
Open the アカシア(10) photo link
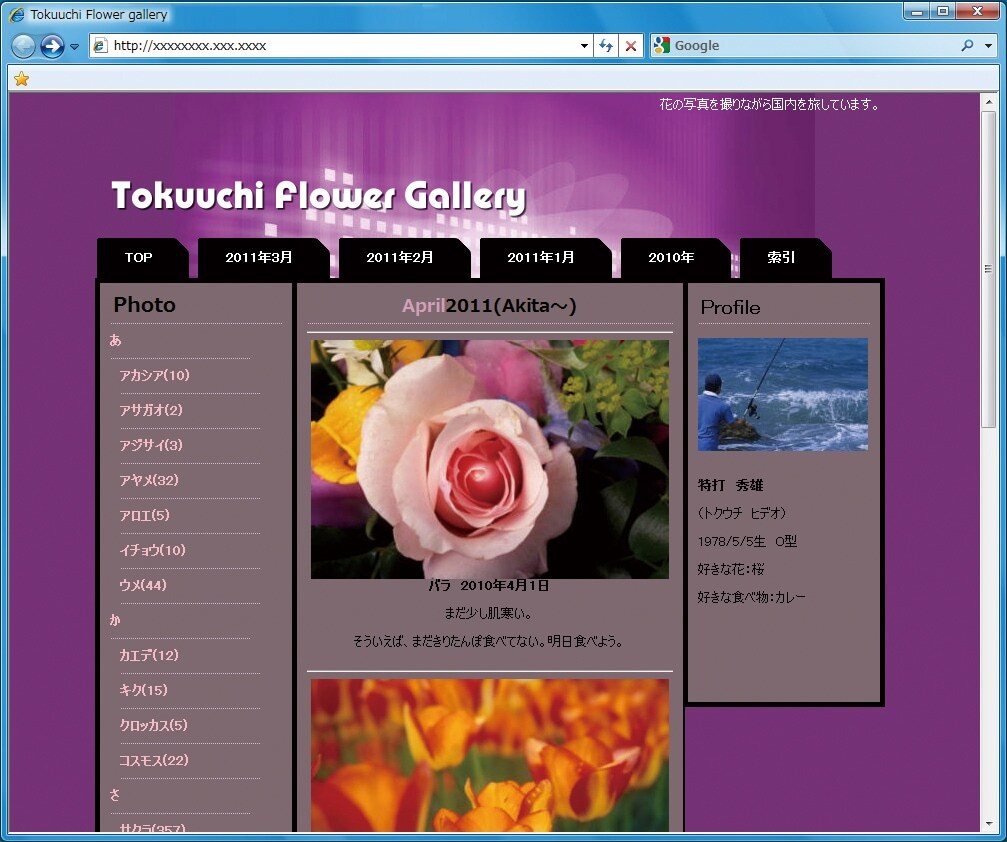coord(155,375)
